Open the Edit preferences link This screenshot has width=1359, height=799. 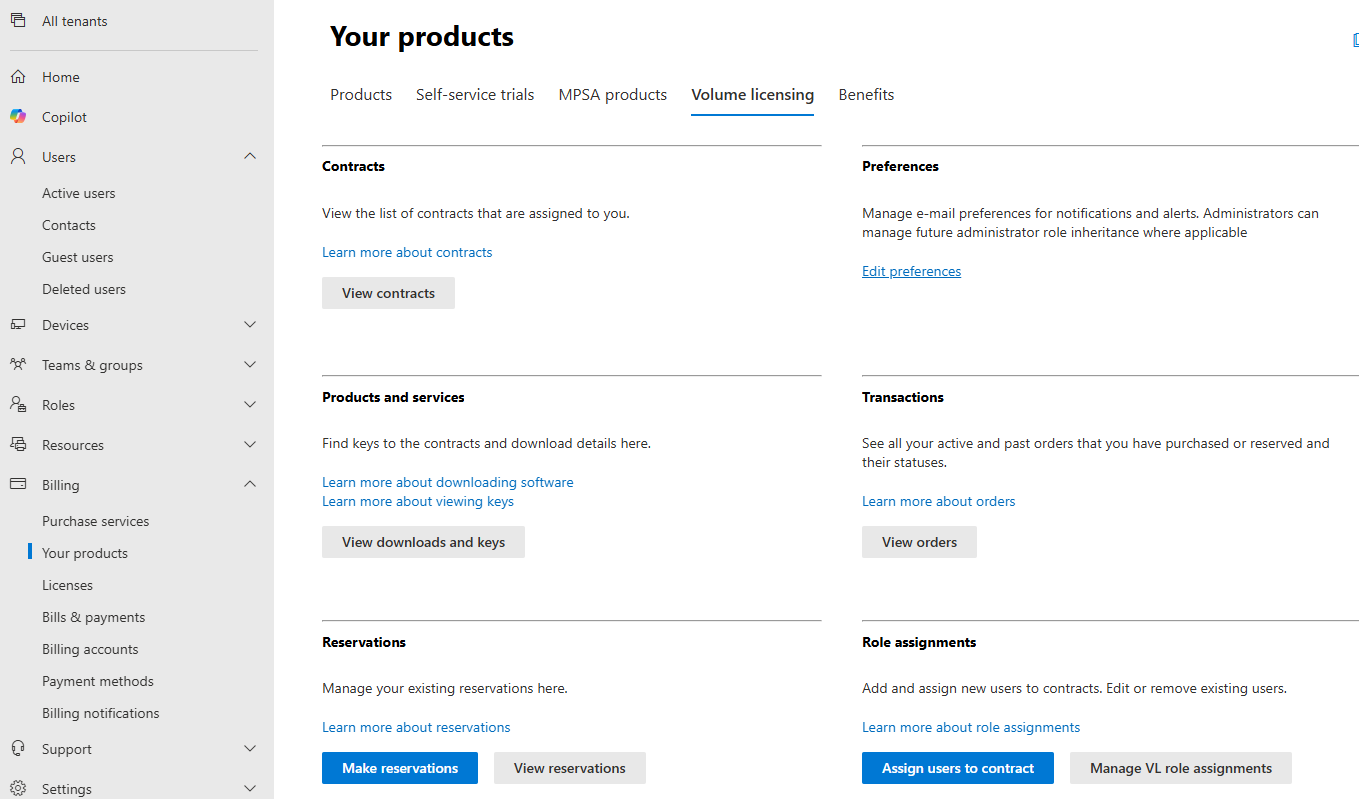911,271
